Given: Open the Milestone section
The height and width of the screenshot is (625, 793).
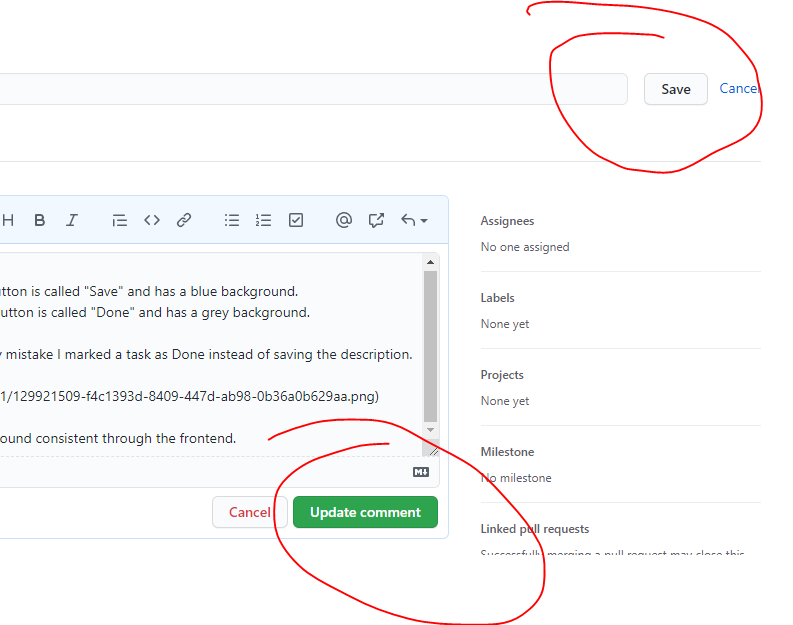Looking at the screenshot, I should (x=507, y=452).
